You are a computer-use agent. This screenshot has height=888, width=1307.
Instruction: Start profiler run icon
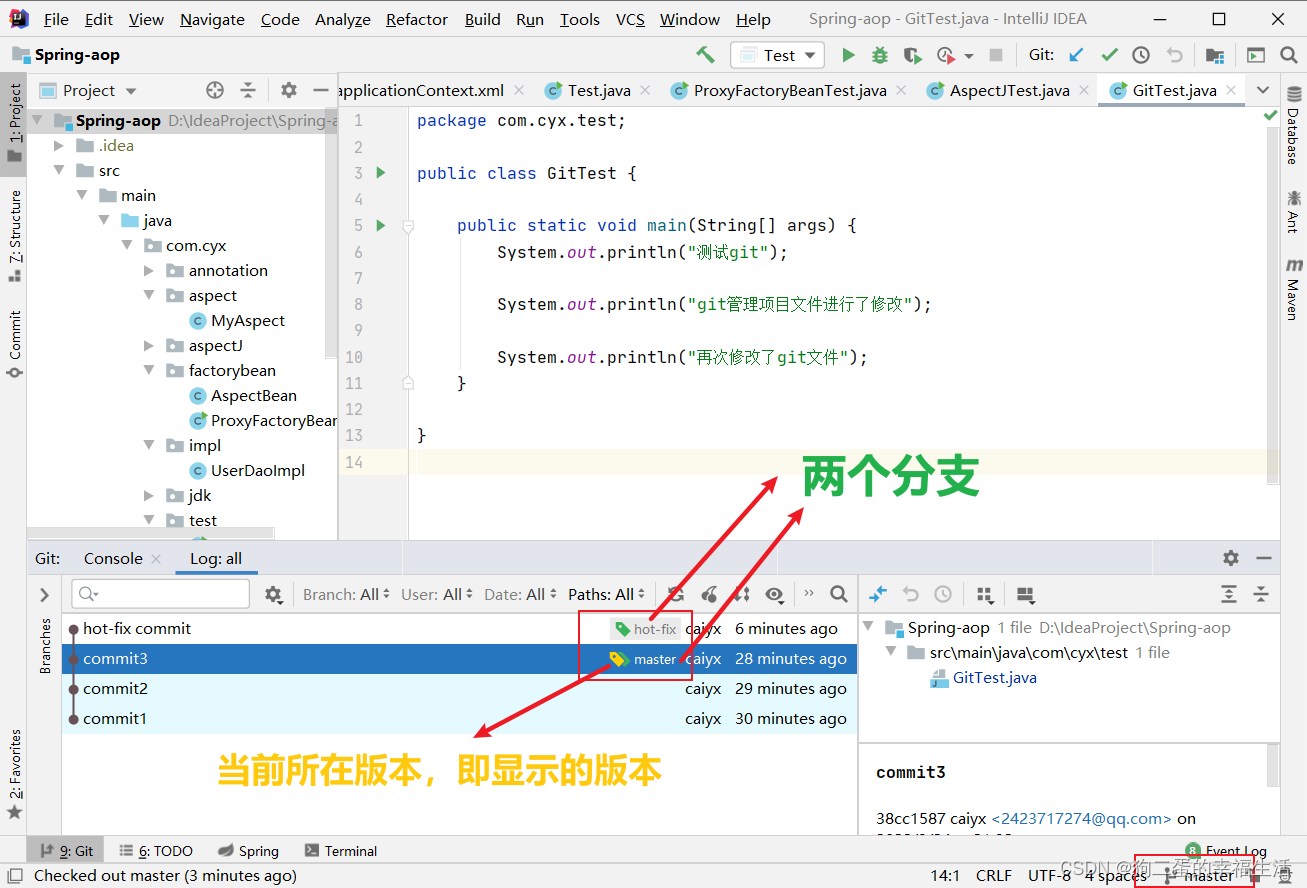pos(946,55)
